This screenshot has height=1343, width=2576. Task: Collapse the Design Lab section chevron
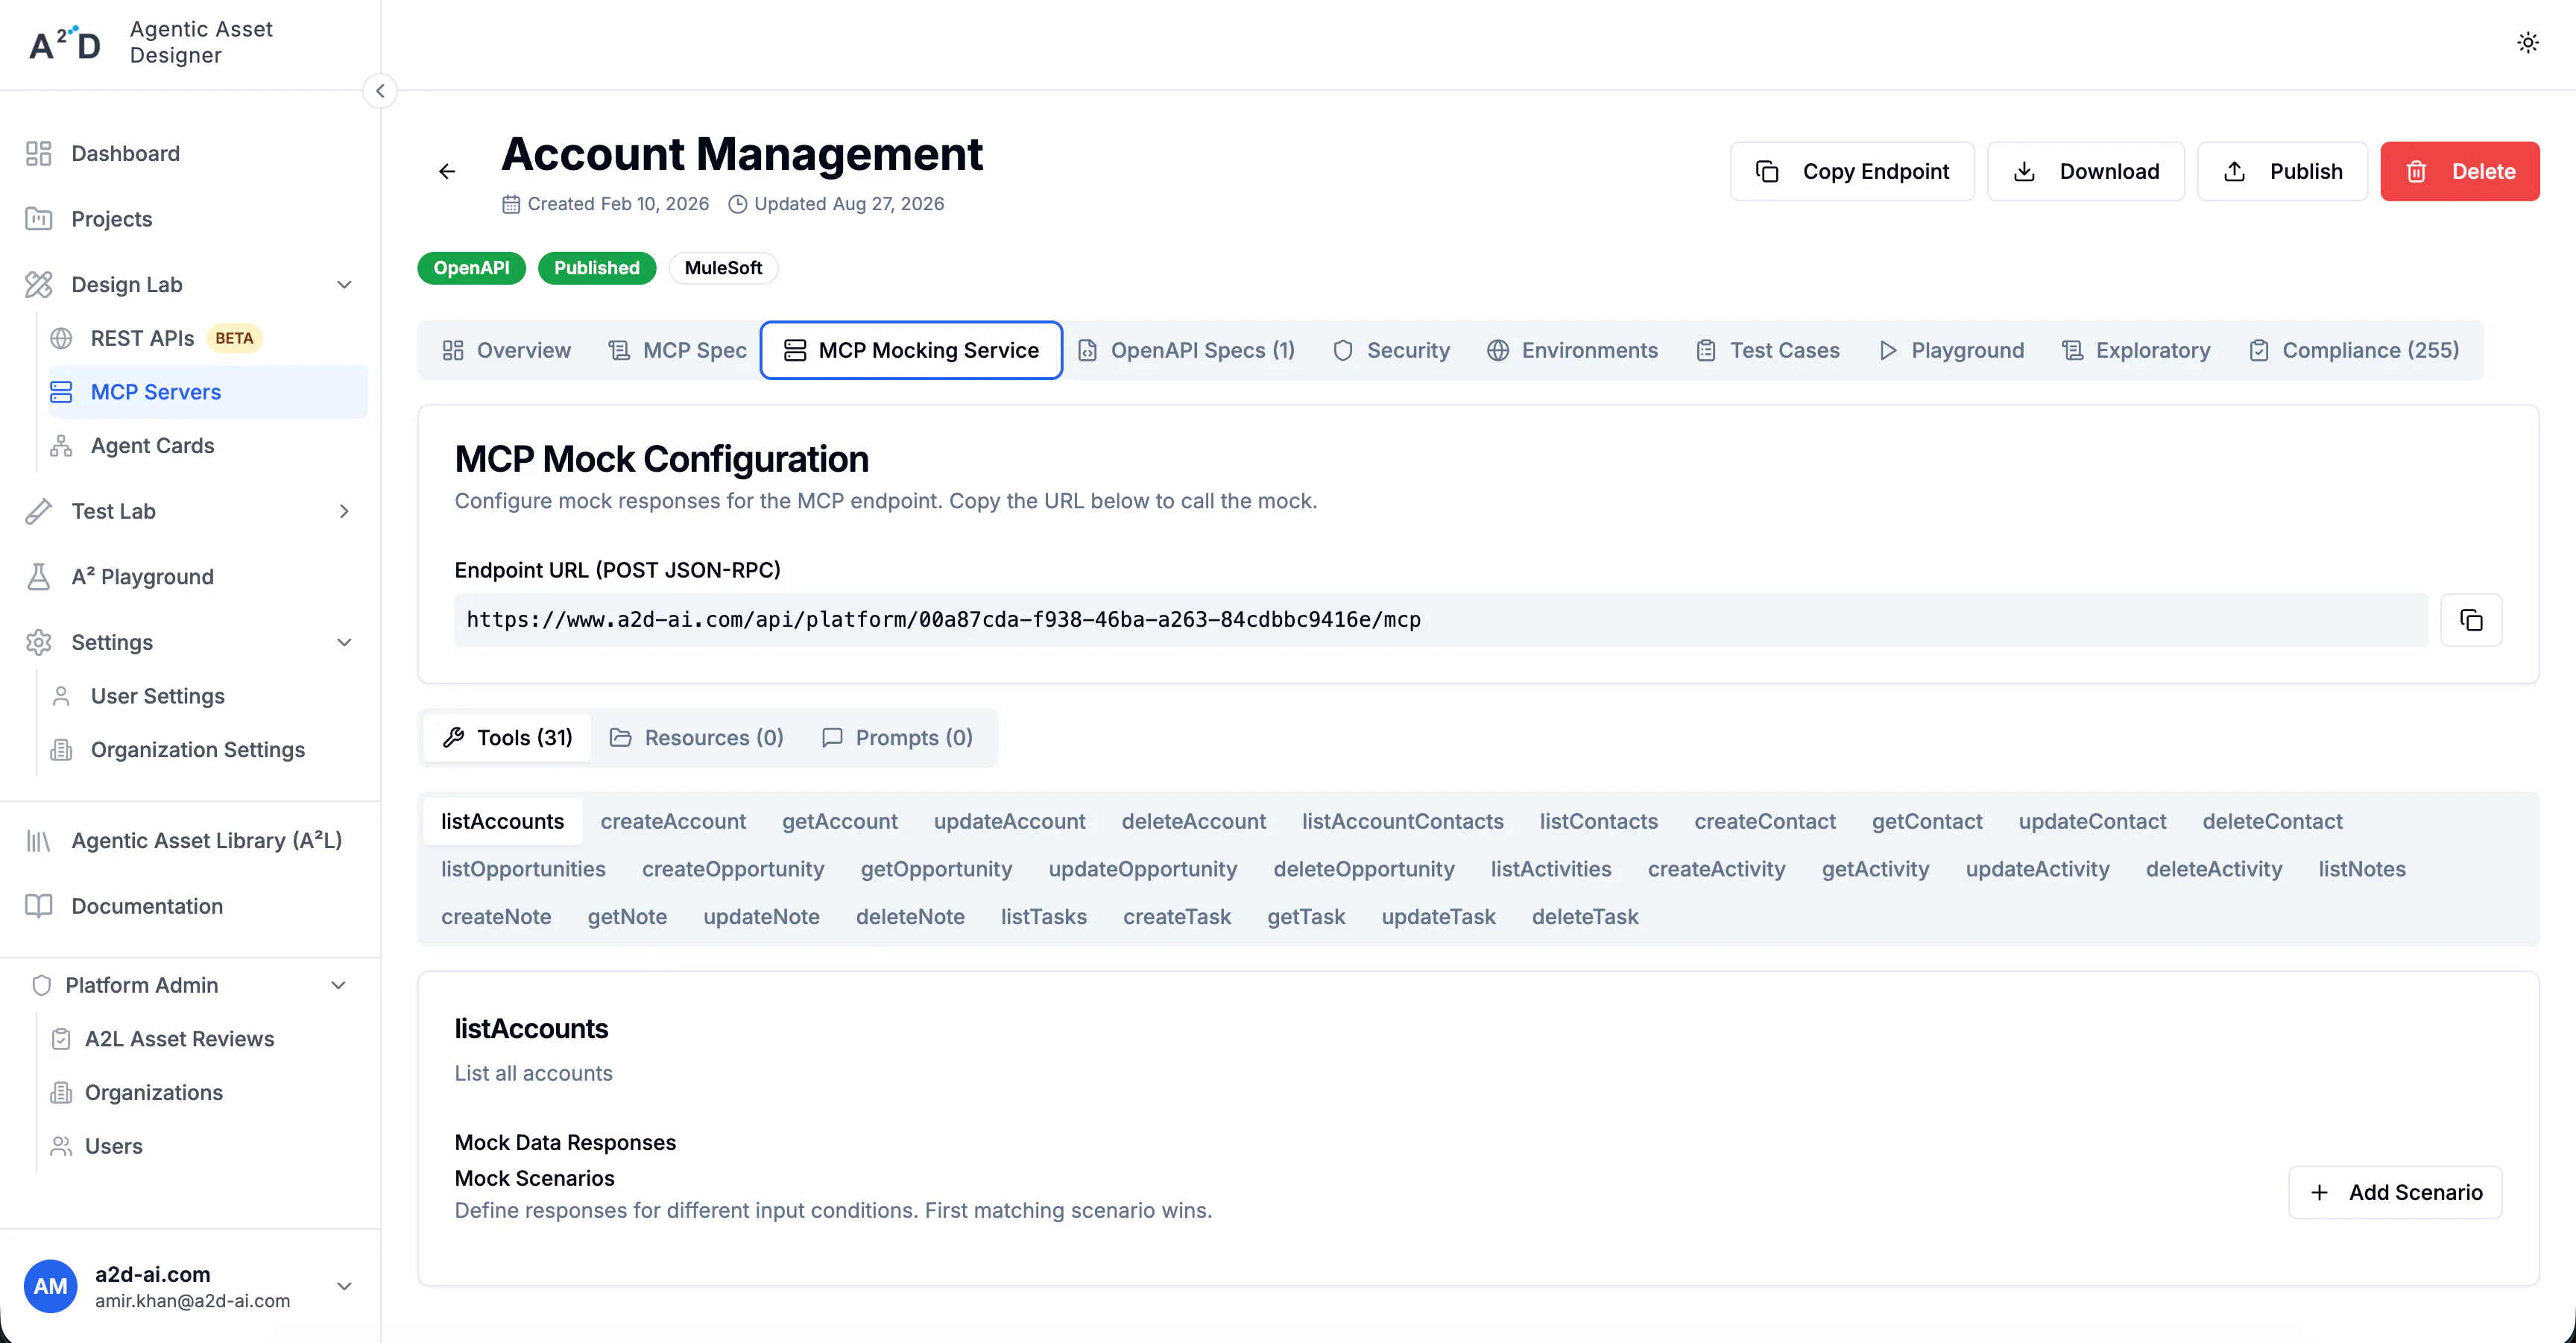pyautogui.click(x=344, y=285)
